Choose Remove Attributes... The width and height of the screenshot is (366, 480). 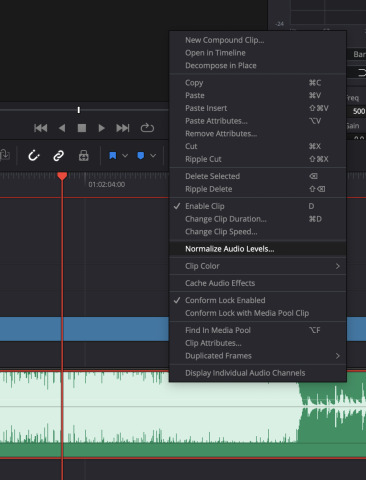coord(258,133)
